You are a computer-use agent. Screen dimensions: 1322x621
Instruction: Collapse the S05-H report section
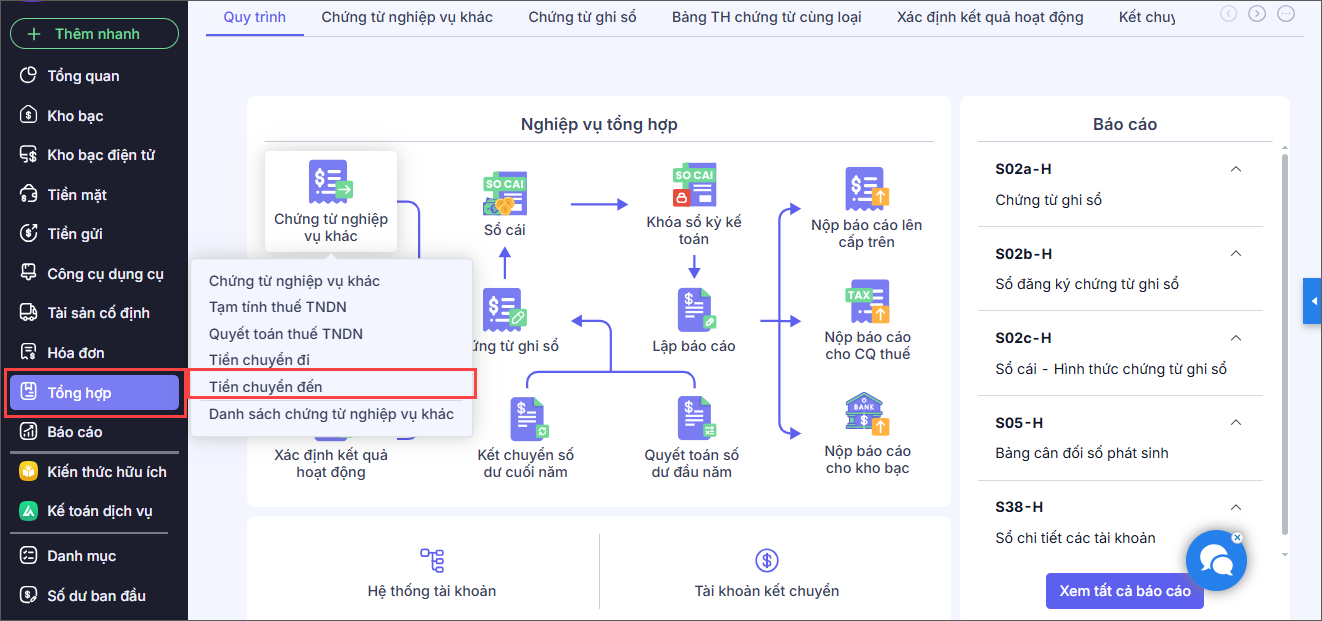1236,423
